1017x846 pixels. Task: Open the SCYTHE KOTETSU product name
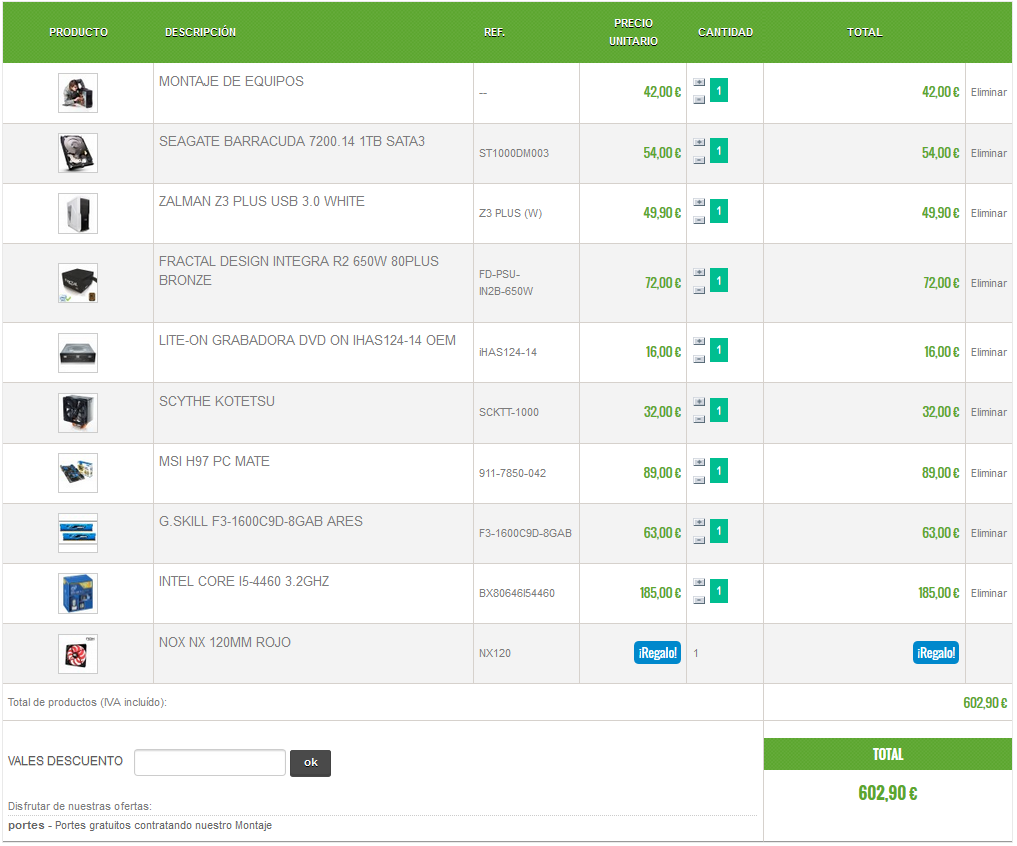pyautogui.click(x=217, y=402)
